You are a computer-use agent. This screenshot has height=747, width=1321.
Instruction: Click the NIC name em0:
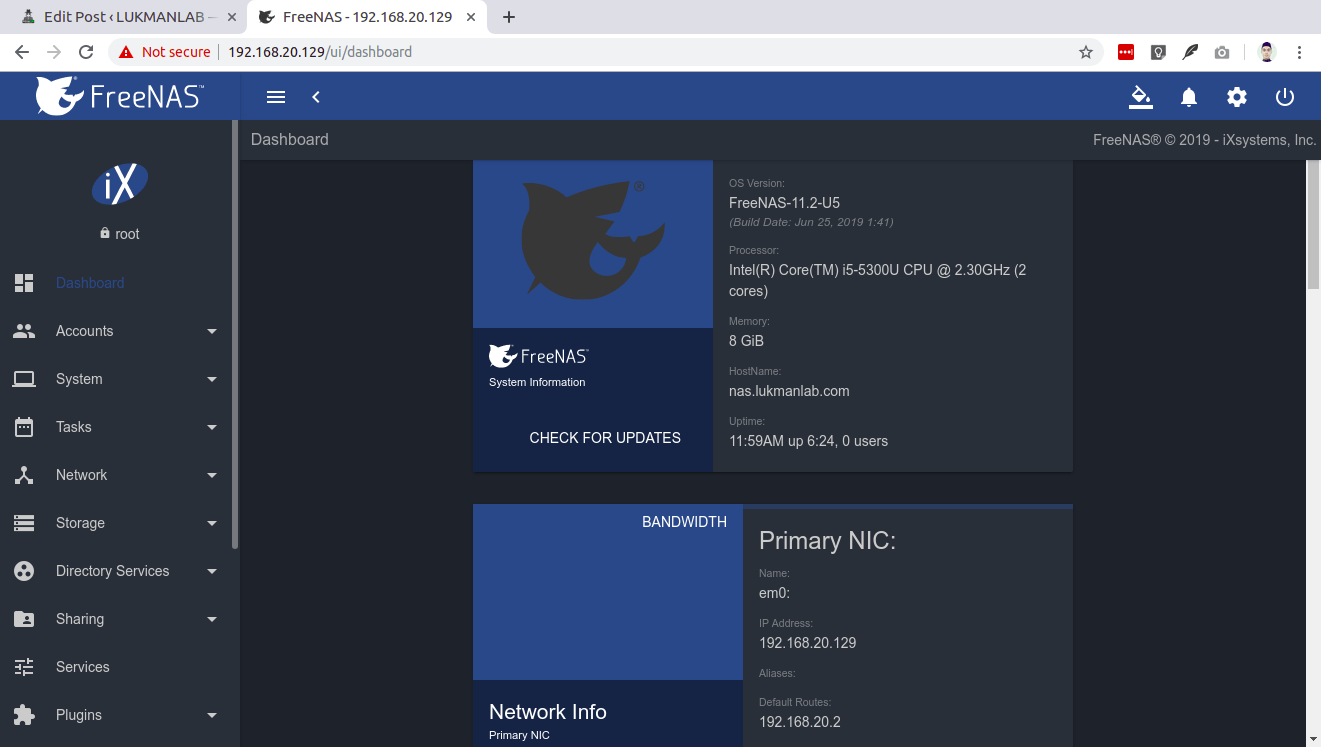[x=774, y=593]
